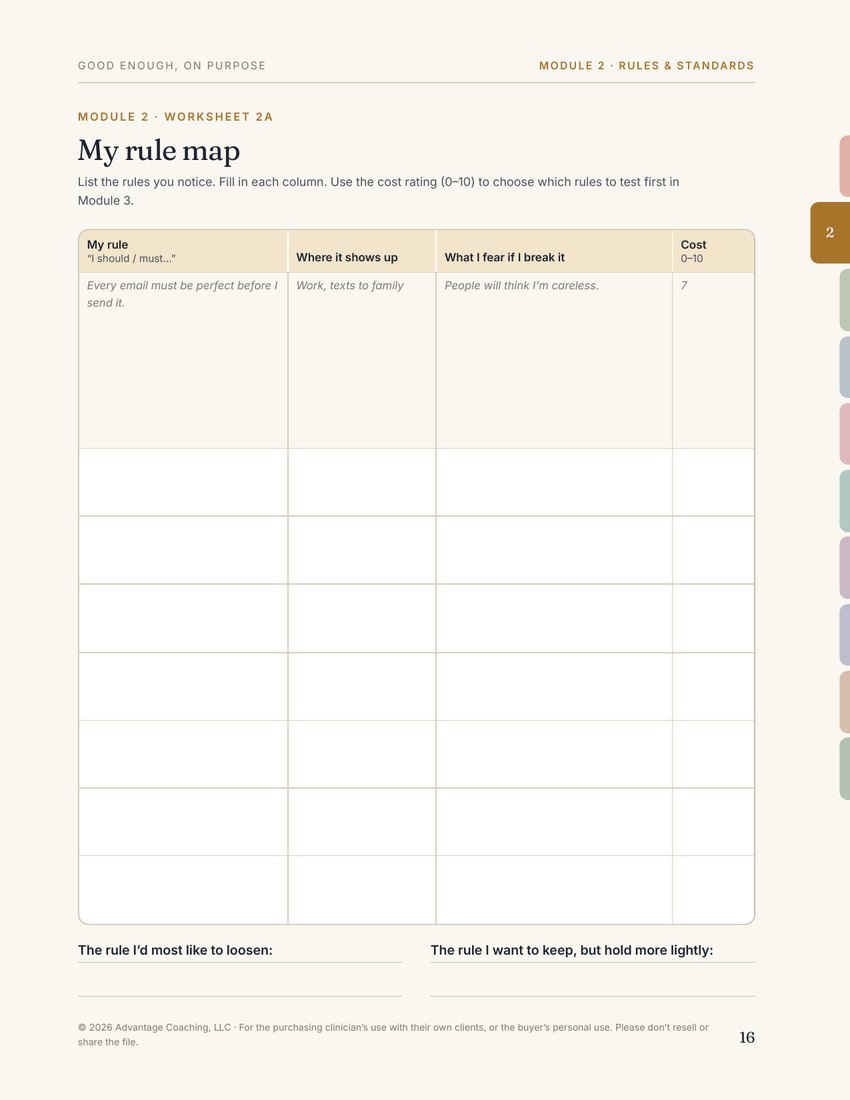Viewport: 850px width, 1100px height.
Task: Click the example cell "Work, texts to family"
Action: (350, 286)
